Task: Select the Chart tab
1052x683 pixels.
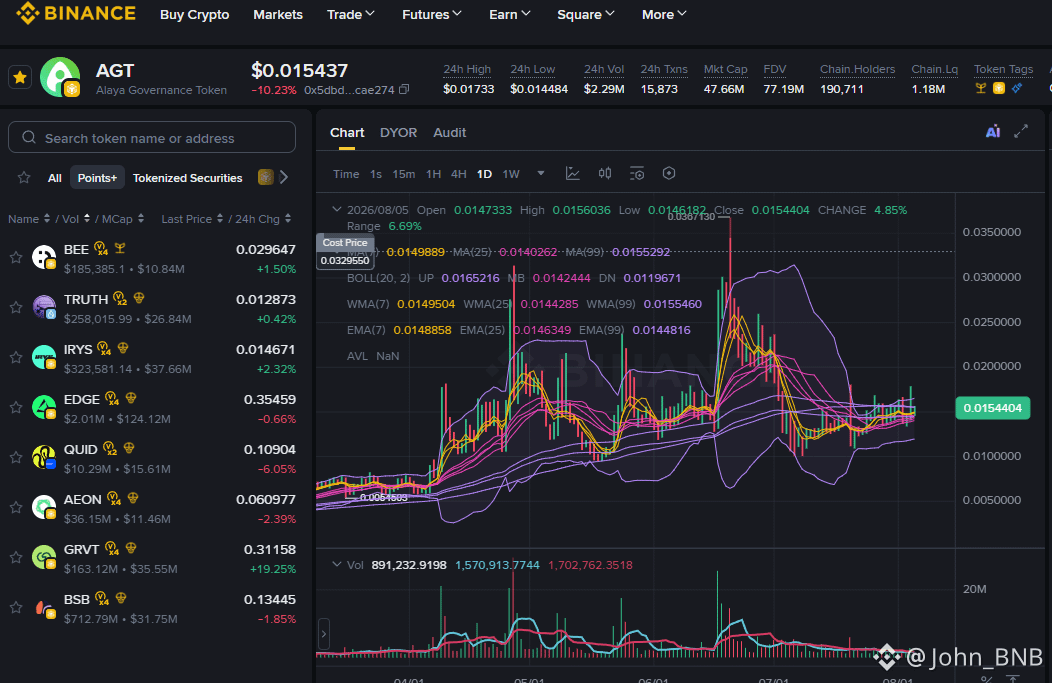Action: pos(347,133)
